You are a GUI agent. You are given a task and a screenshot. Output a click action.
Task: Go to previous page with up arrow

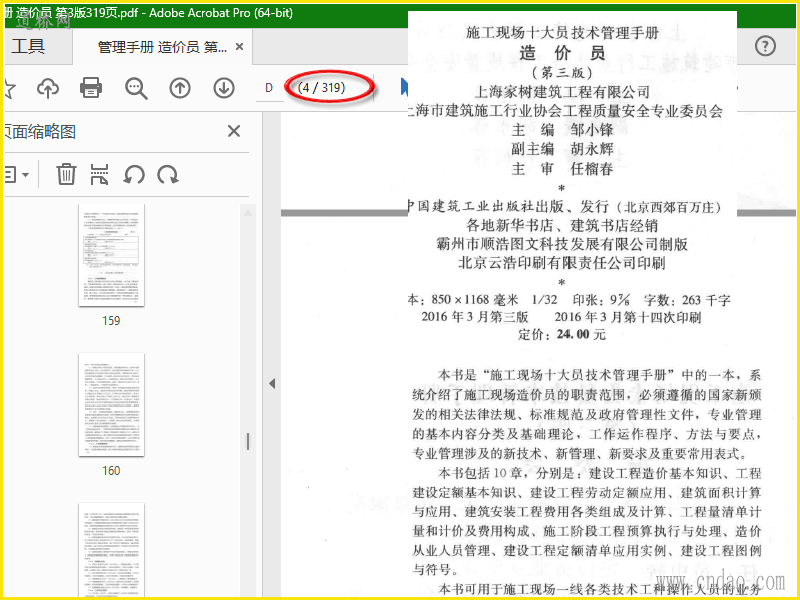click(x=180, y=88)
